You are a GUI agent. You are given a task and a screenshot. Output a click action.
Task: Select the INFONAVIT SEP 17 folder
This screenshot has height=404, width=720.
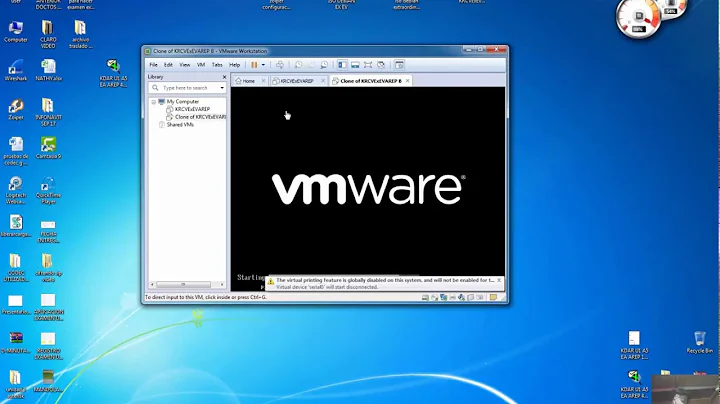point(48,112)
